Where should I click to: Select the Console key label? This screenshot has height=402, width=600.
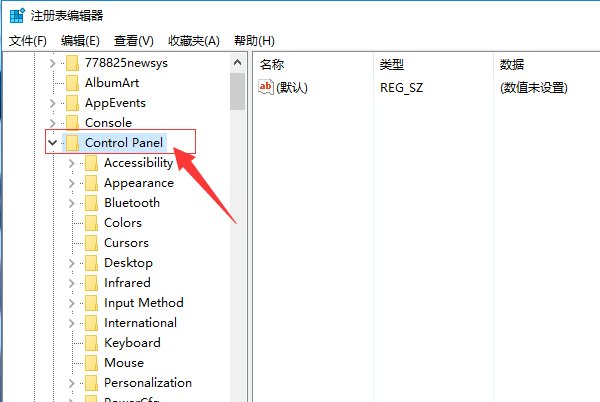tap(108, 123)
